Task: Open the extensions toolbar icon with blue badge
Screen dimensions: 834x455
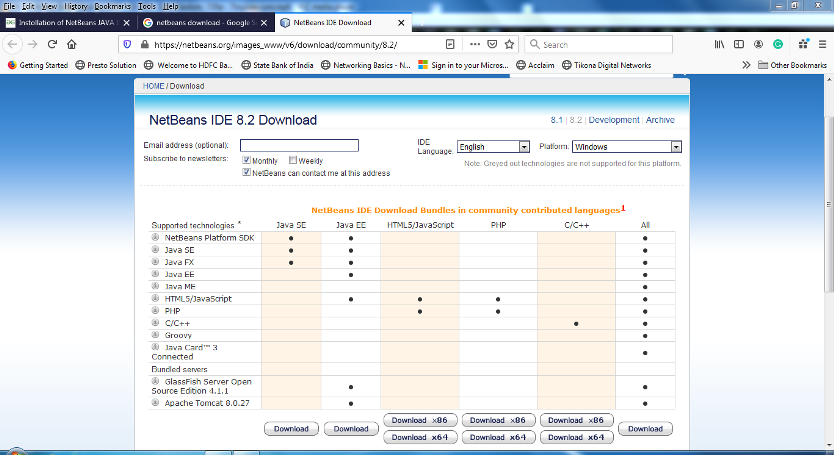Action: tap(804, 44)
